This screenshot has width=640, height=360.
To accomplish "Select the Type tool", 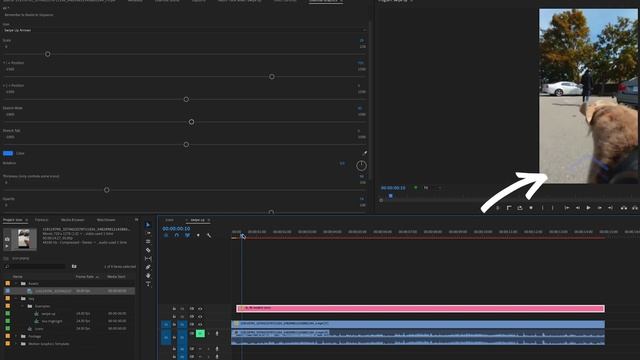I will pos(148,284).
